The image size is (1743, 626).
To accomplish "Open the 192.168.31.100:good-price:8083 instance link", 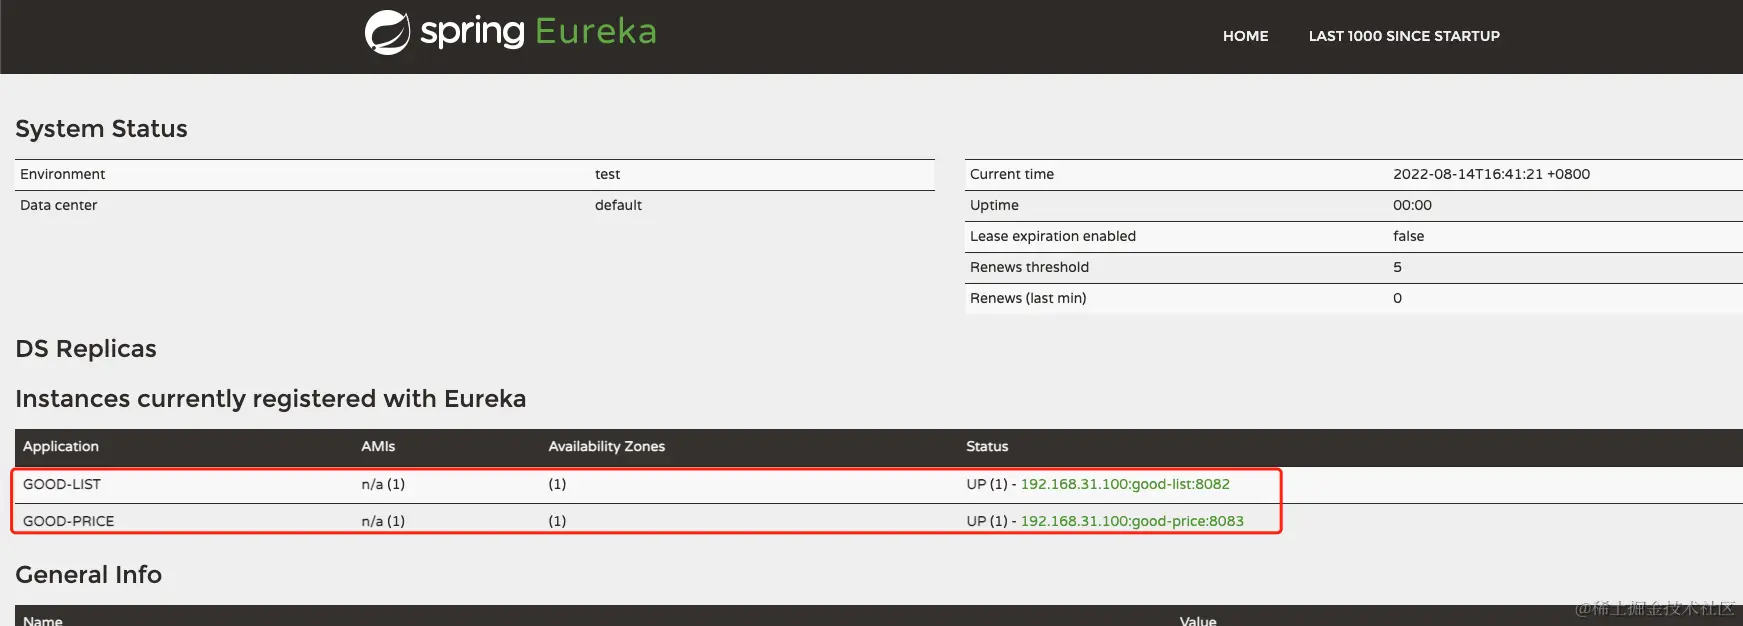I will click(x=1132, y=521).
